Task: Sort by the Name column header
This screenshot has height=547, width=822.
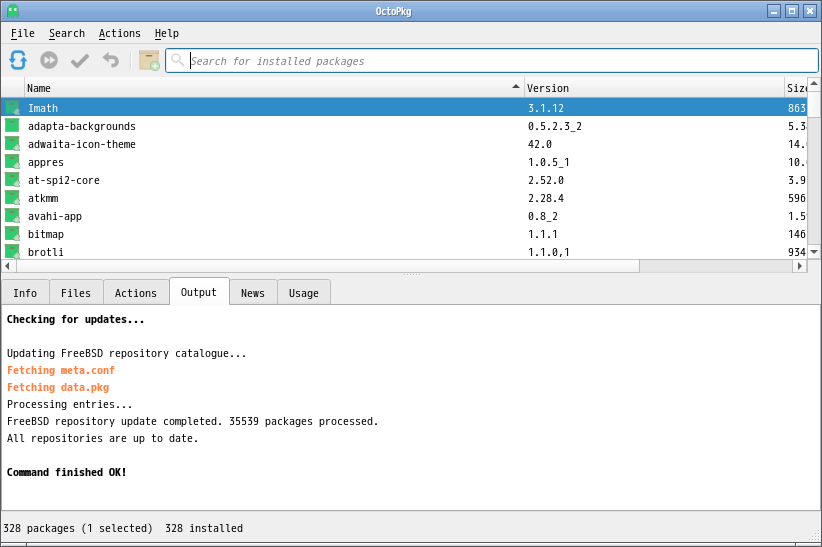Action: (x=274, y=88)
